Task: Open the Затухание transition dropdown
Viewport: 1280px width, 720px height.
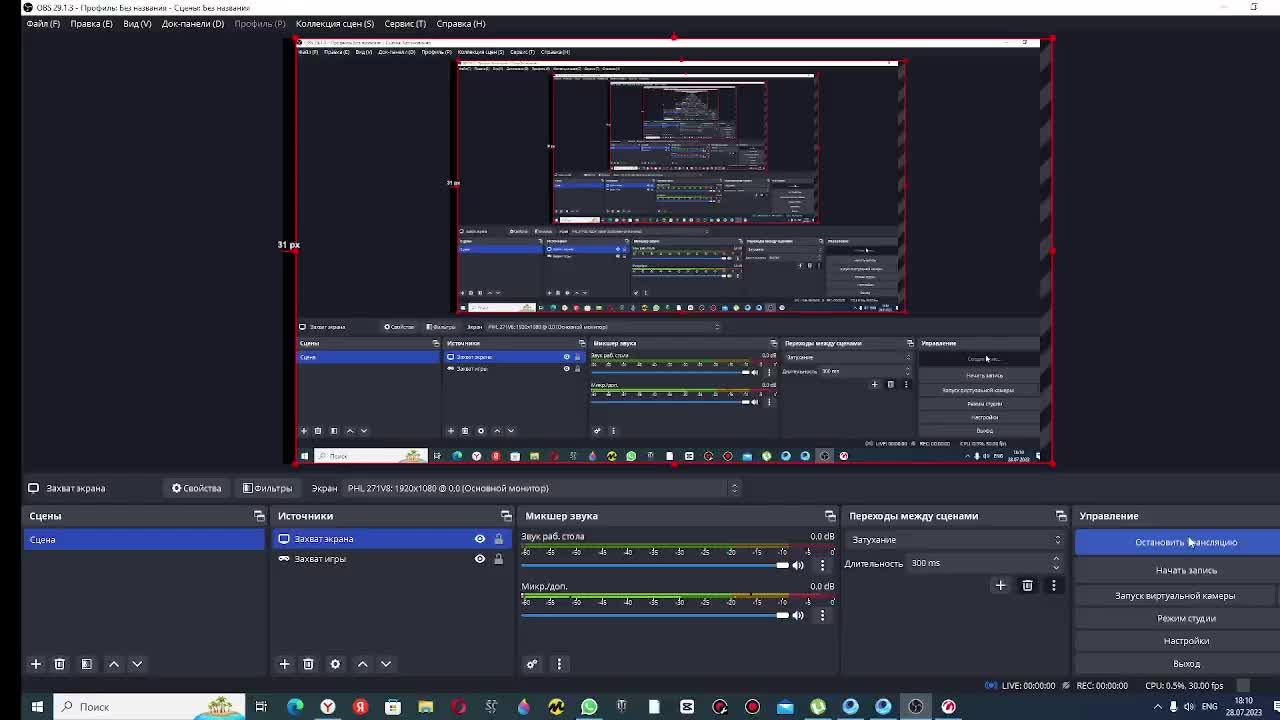Action: (955, 540)
